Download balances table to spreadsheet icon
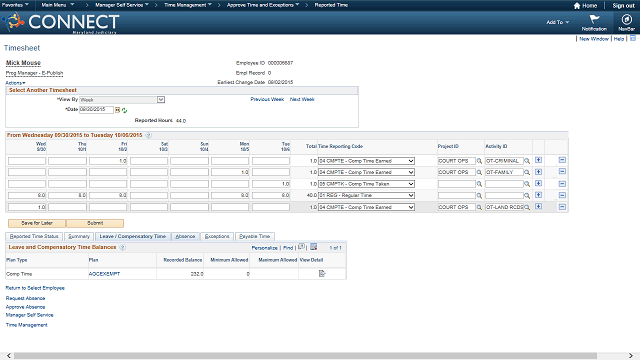Viewport: 640px width, 360px height. click(313, 247)
